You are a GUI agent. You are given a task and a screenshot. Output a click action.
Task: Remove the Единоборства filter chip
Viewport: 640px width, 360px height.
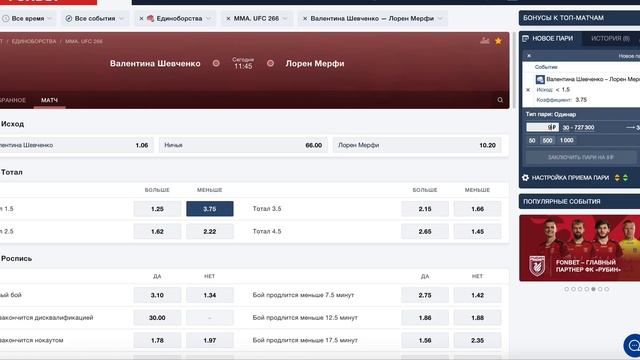pyautogui.click(x=141, y=18)
